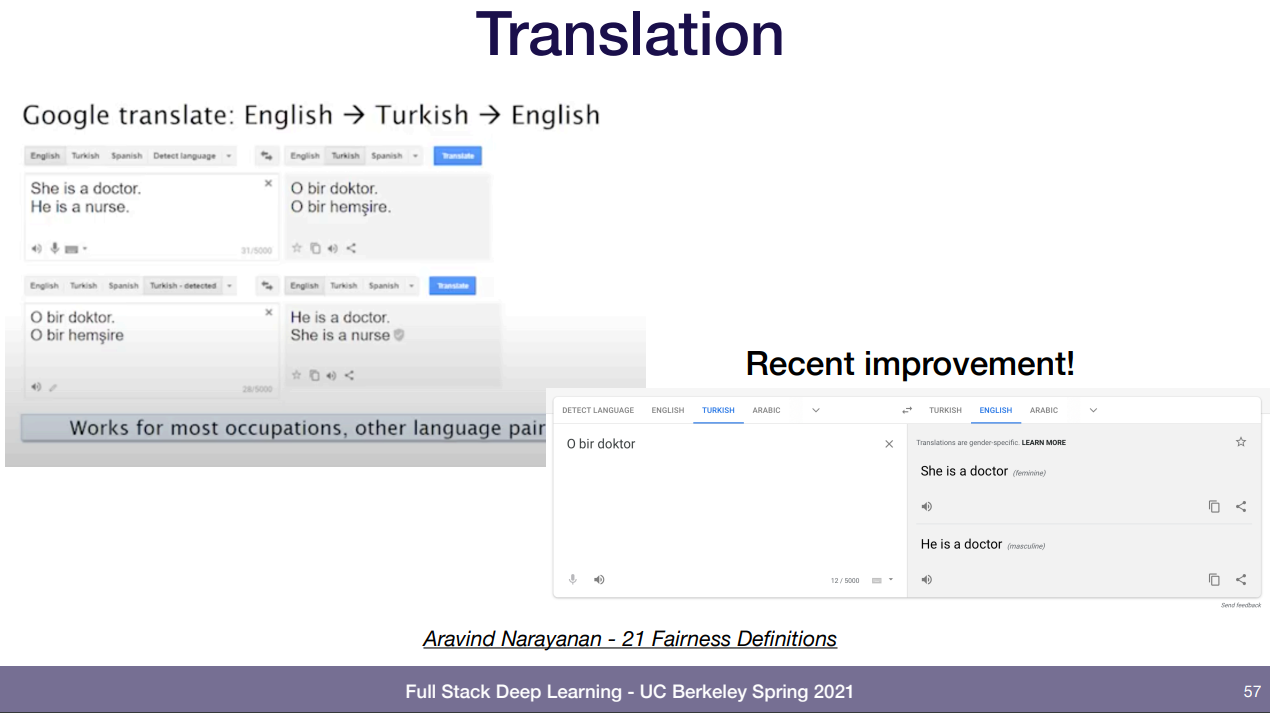Screen dimensions: 1270x713
Task: Star the translation in new translate UI
Action: 1241,442
